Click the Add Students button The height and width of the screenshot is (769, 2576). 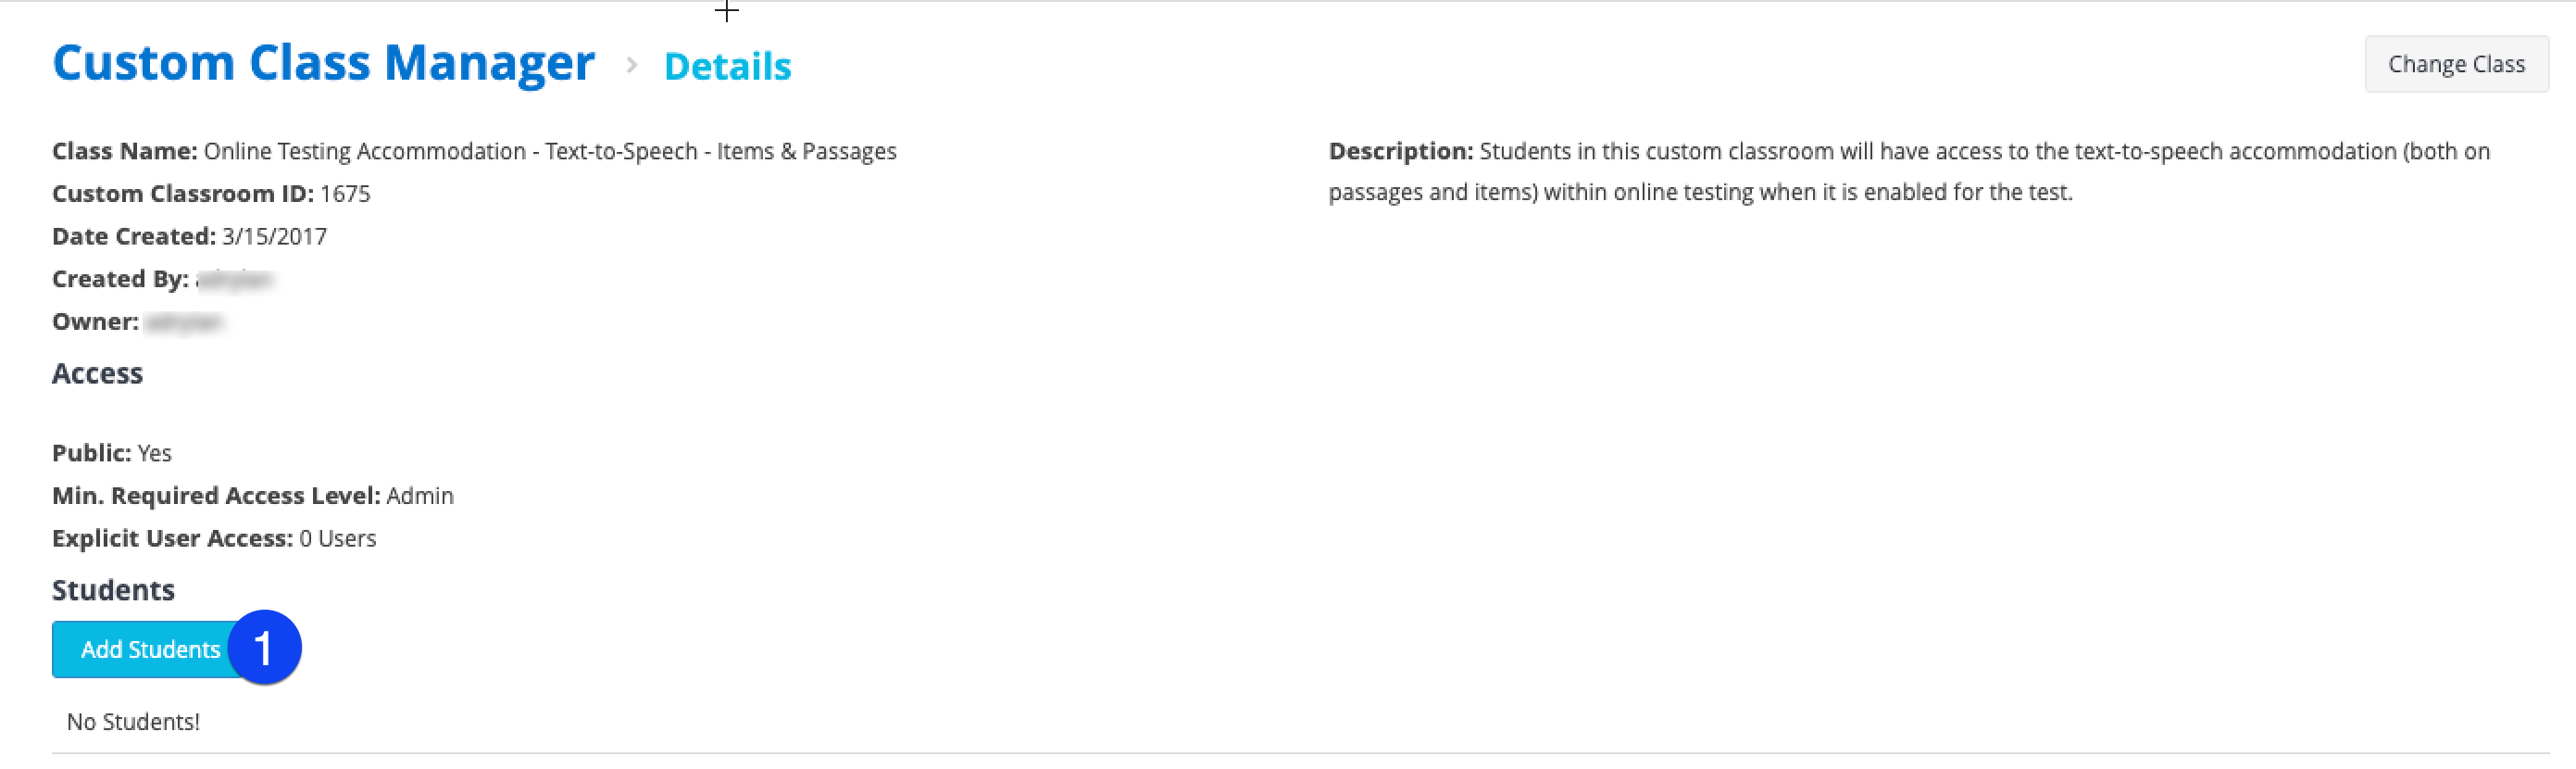(150, 649)
